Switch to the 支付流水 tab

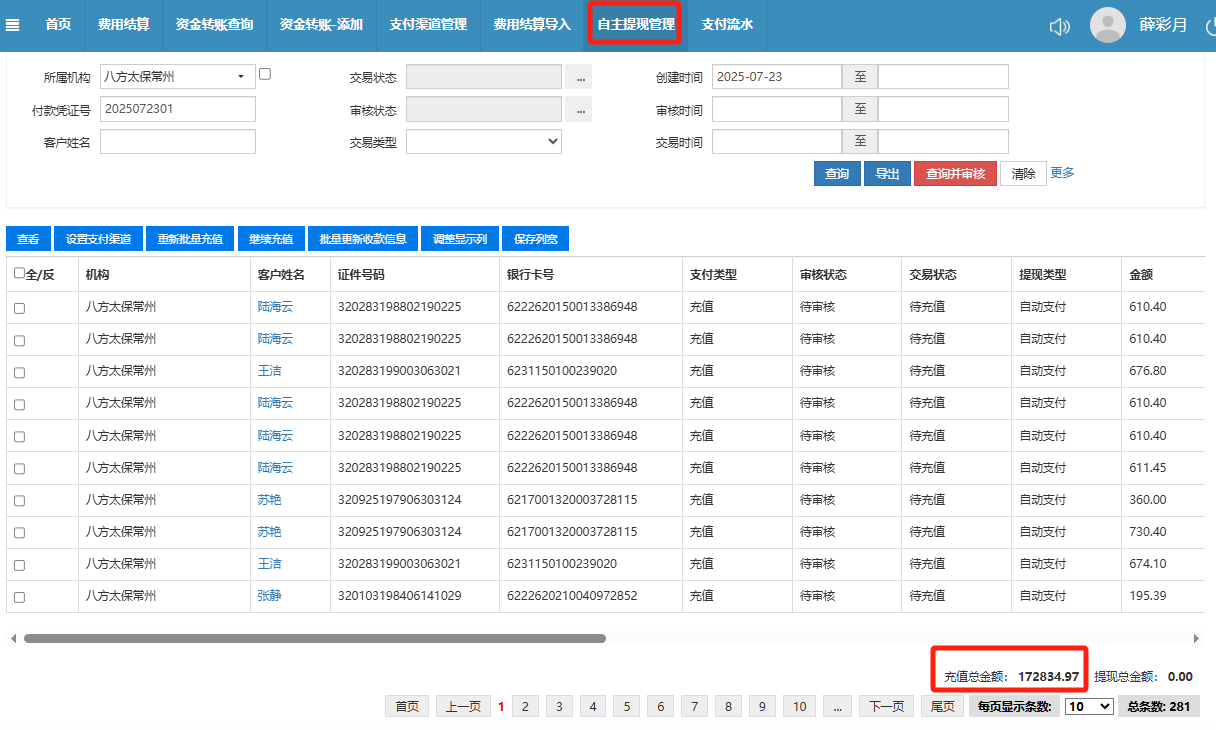coord(727,25)
